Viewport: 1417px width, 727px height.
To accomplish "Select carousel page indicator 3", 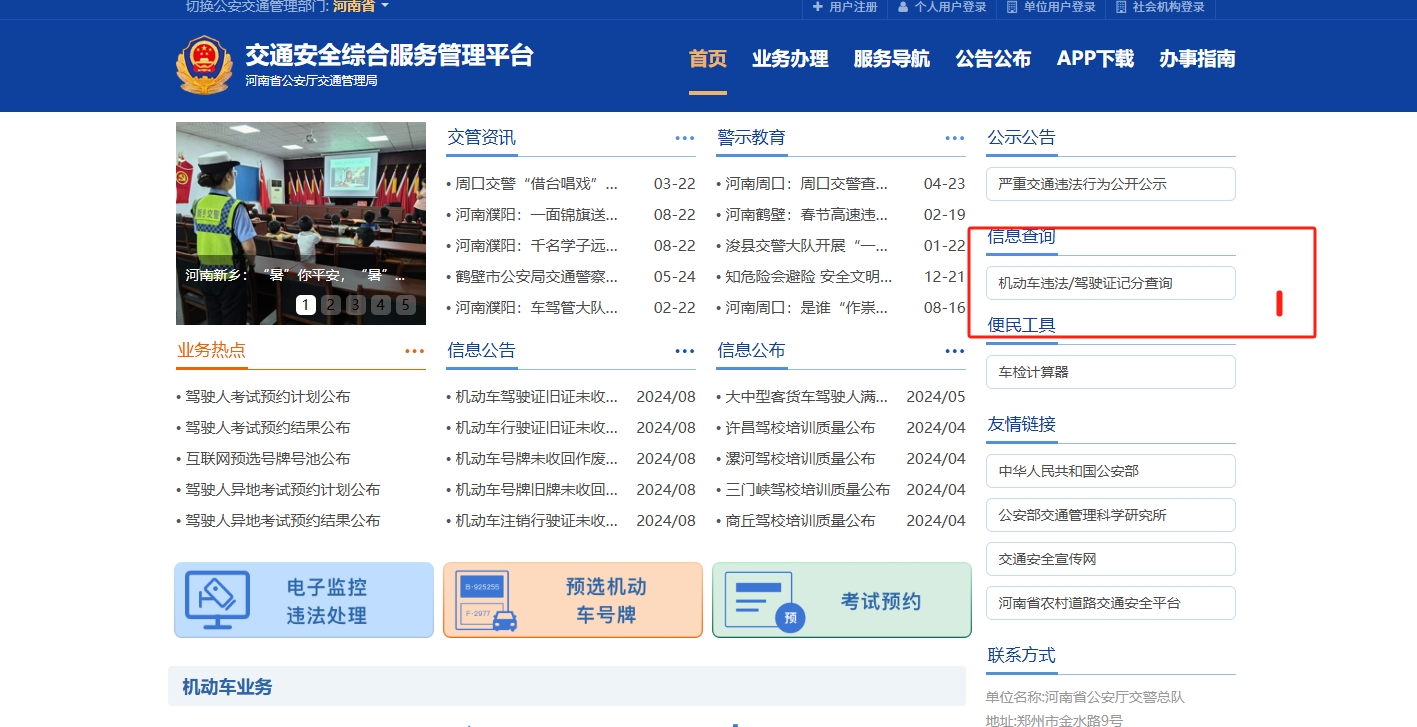I will [355, 305].
